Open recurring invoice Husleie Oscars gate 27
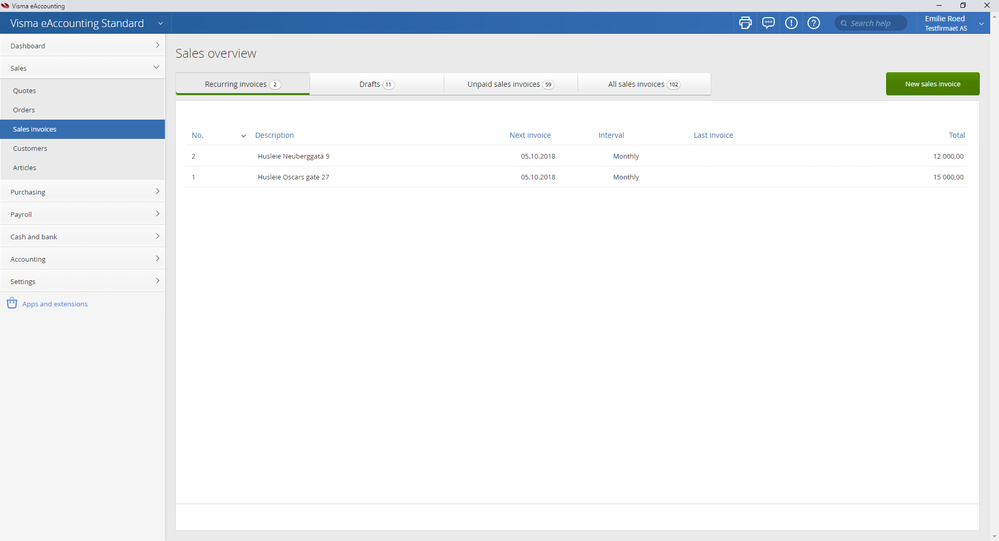The width and height of the screenshot is (999, 541). pos(293,177)
